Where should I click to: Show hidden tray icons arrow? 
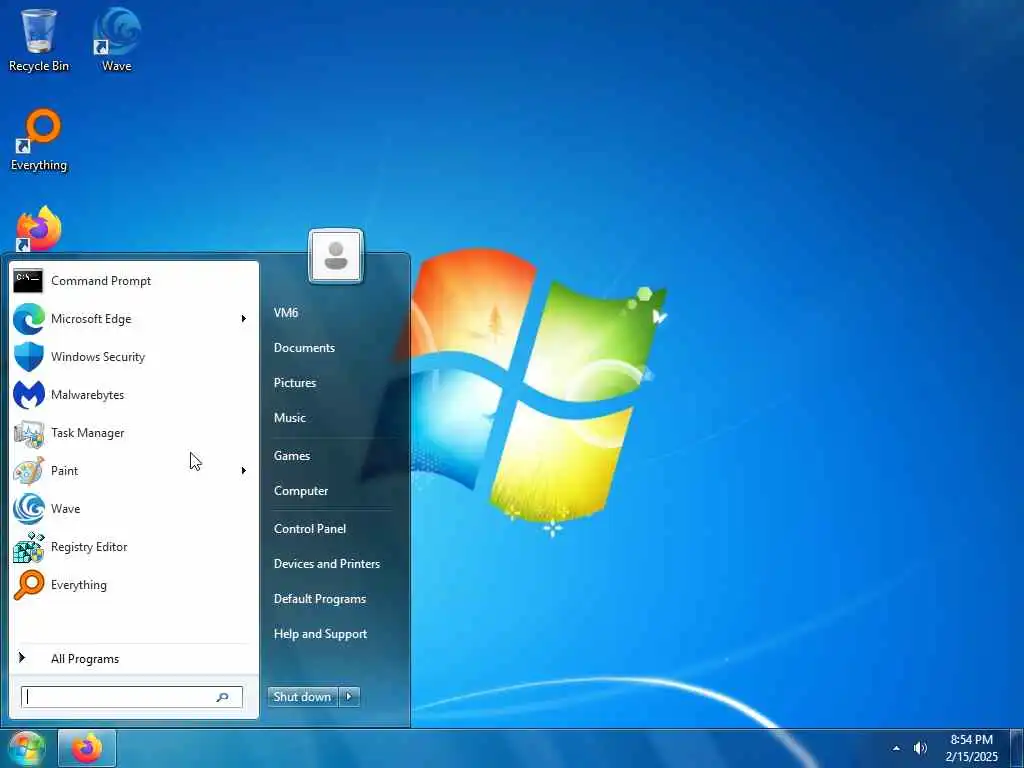(x=897, y=748)
